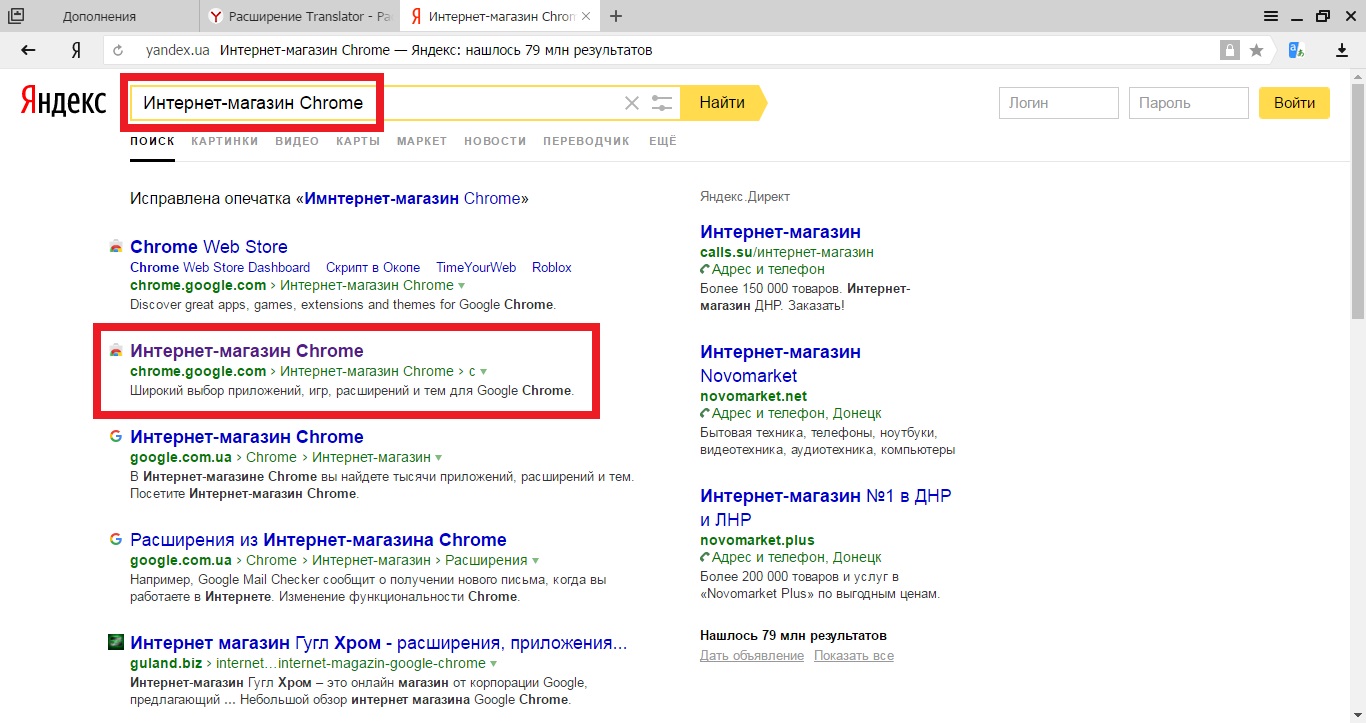Open the Roblox sublink
Image resolution: width=1366 pixels, height=723 pixels.
(x=552, y=267)
